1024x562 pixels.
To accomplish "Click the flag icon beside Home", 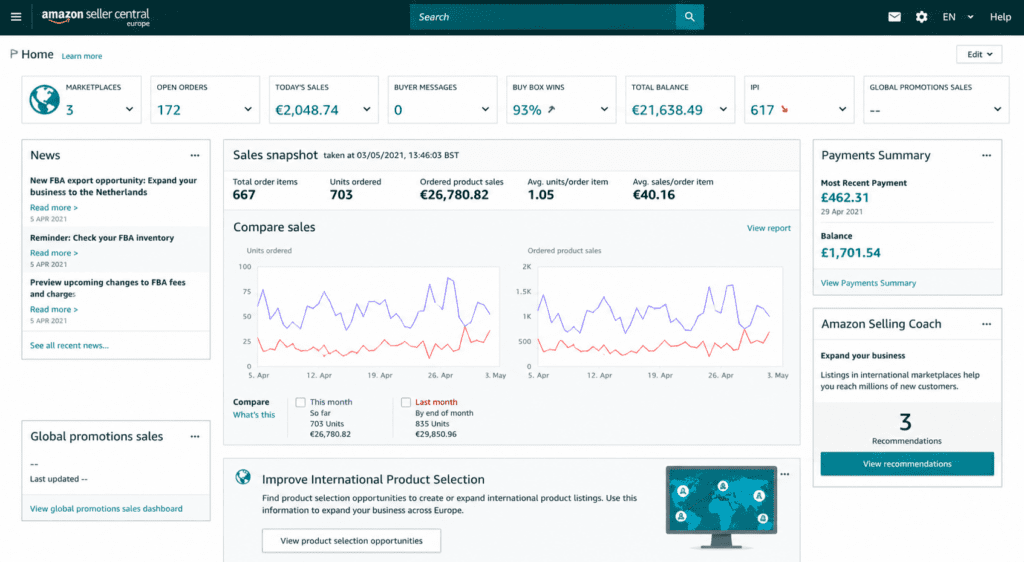I will click(14, 54).
